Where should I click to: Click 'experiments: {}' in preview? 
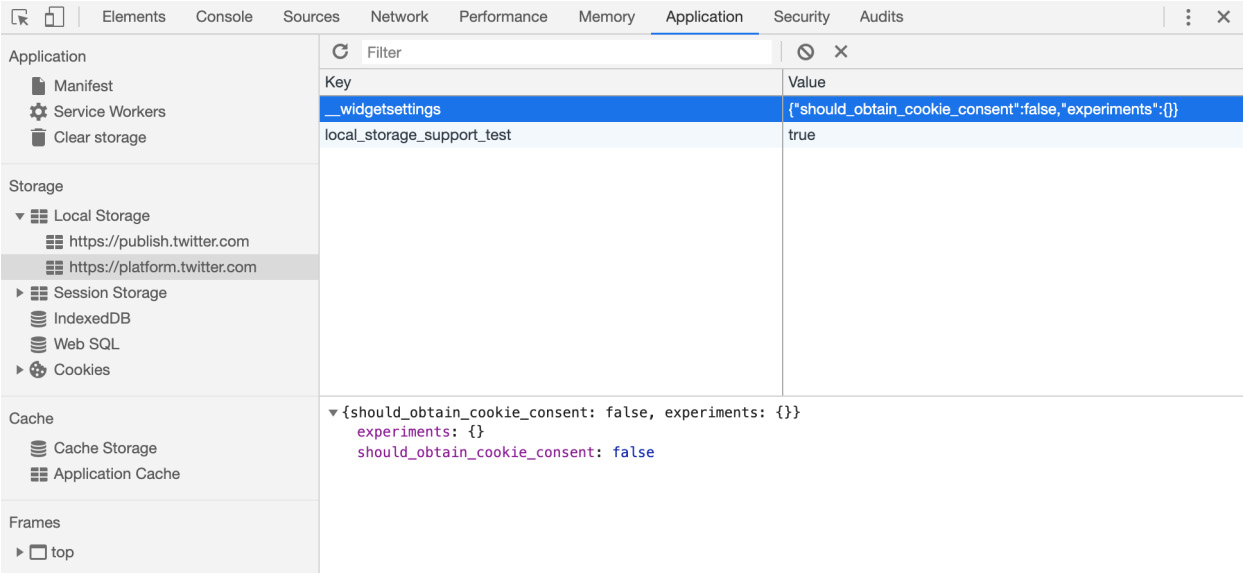click(421, 432)
